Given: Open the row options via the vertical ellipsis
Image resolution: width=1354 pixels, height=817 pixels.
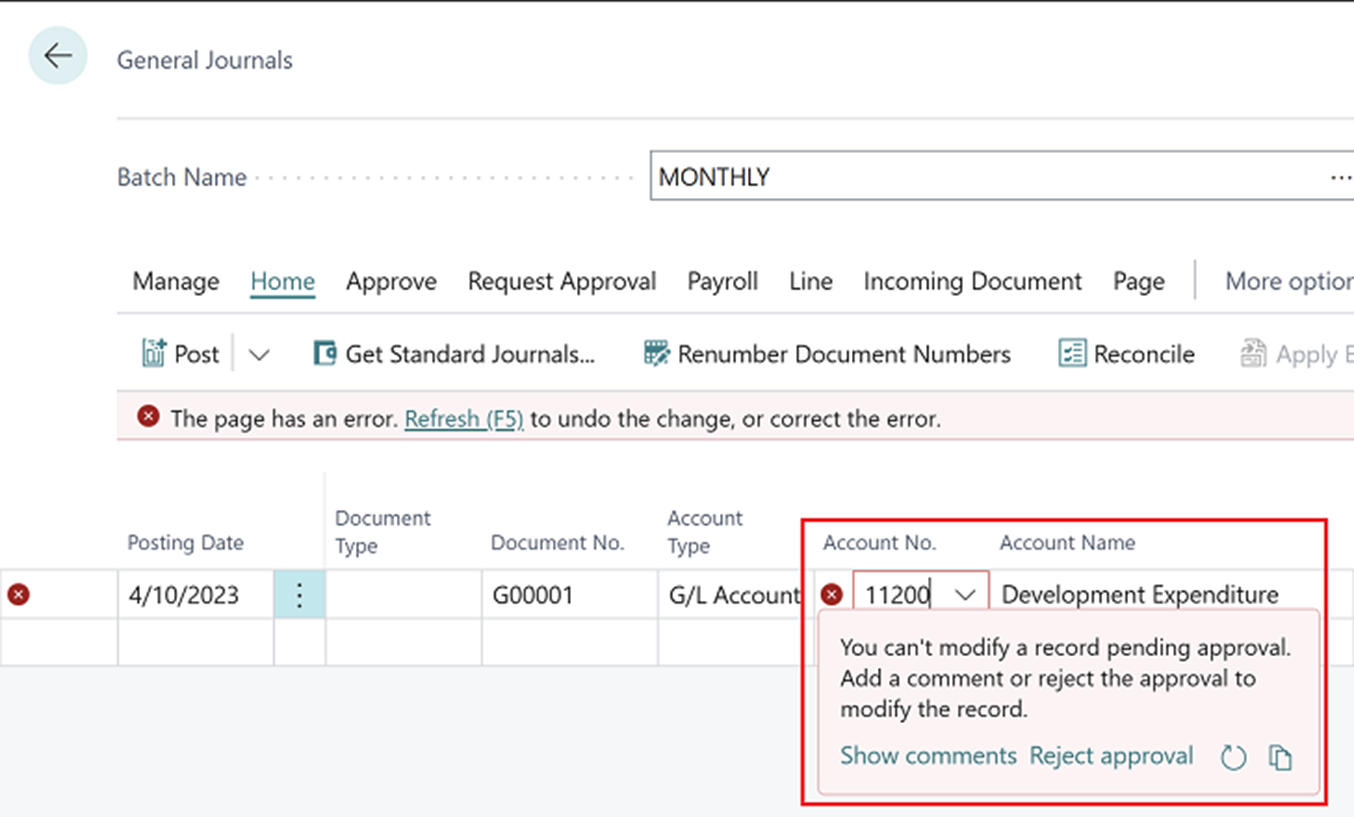Looking at the screenshot, I should pyautogui.click(x=299, y=594).
